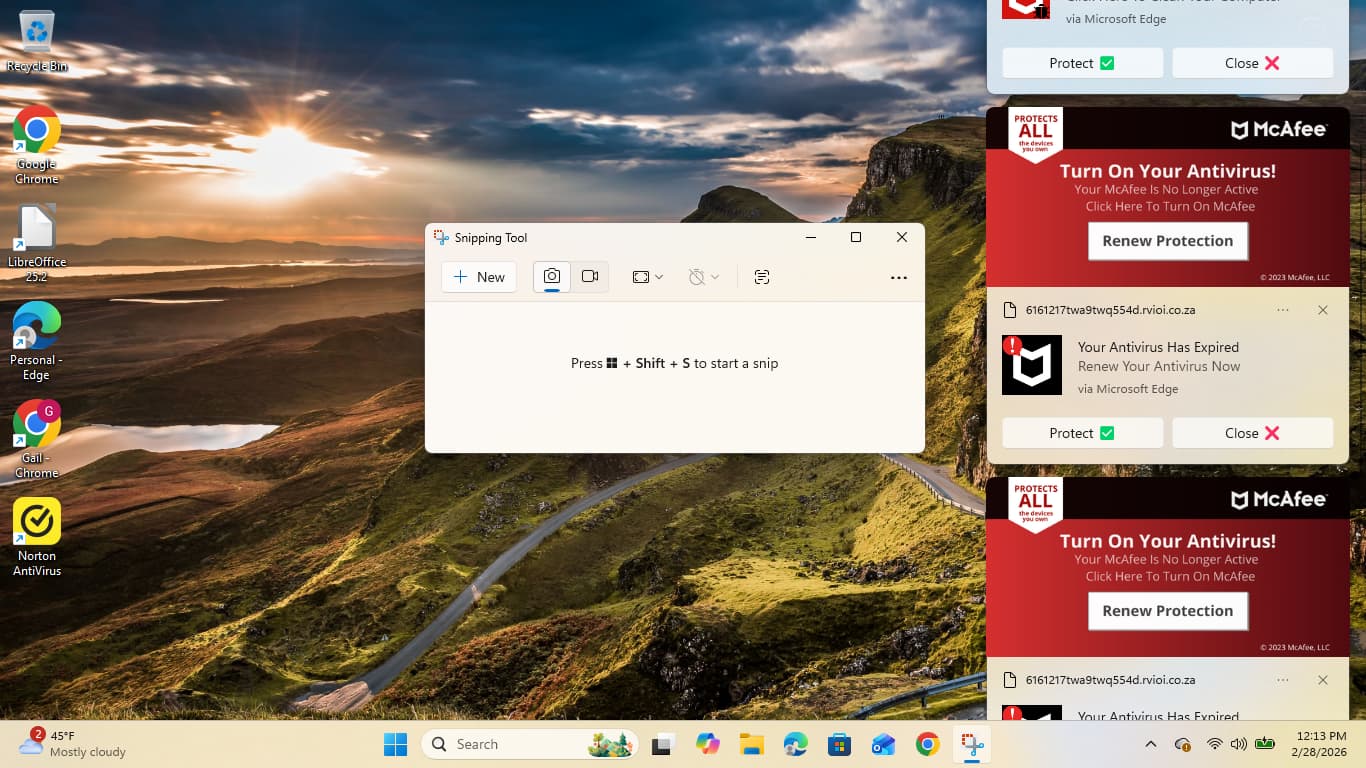Open the See more menu in Snipping Tool

pos(898,278)
